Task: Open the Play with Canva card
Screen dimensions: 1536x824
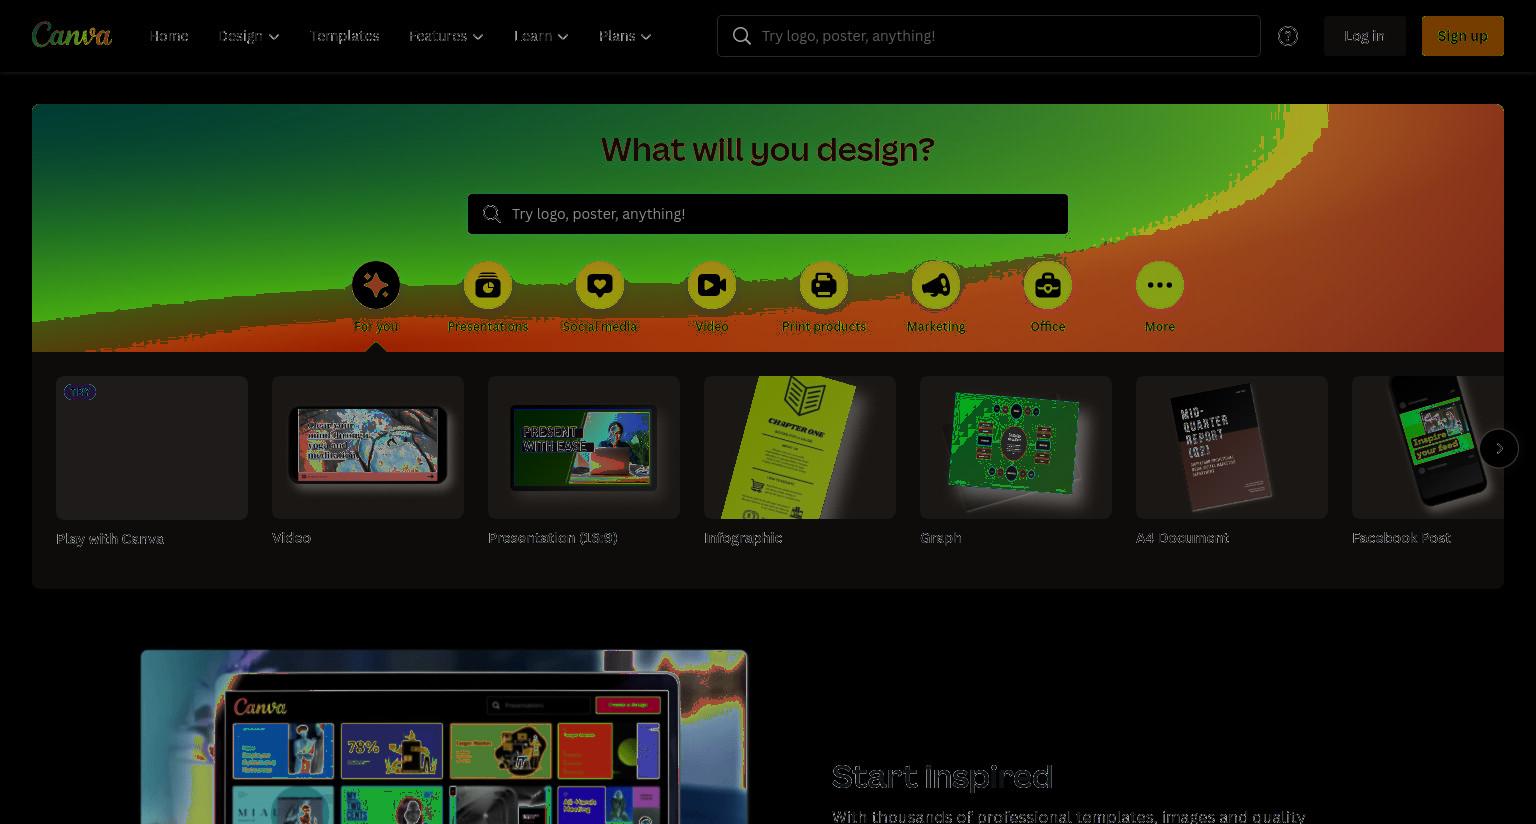Action: [152, 447]
